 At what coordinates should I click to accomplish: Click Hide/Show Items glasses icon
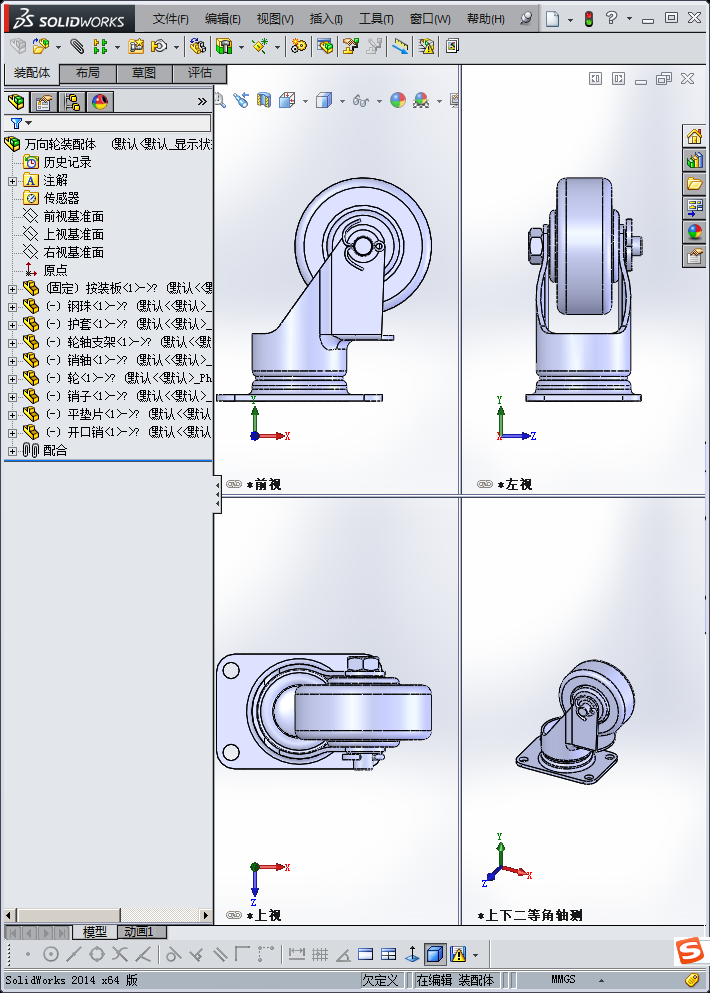click(360, 100)
